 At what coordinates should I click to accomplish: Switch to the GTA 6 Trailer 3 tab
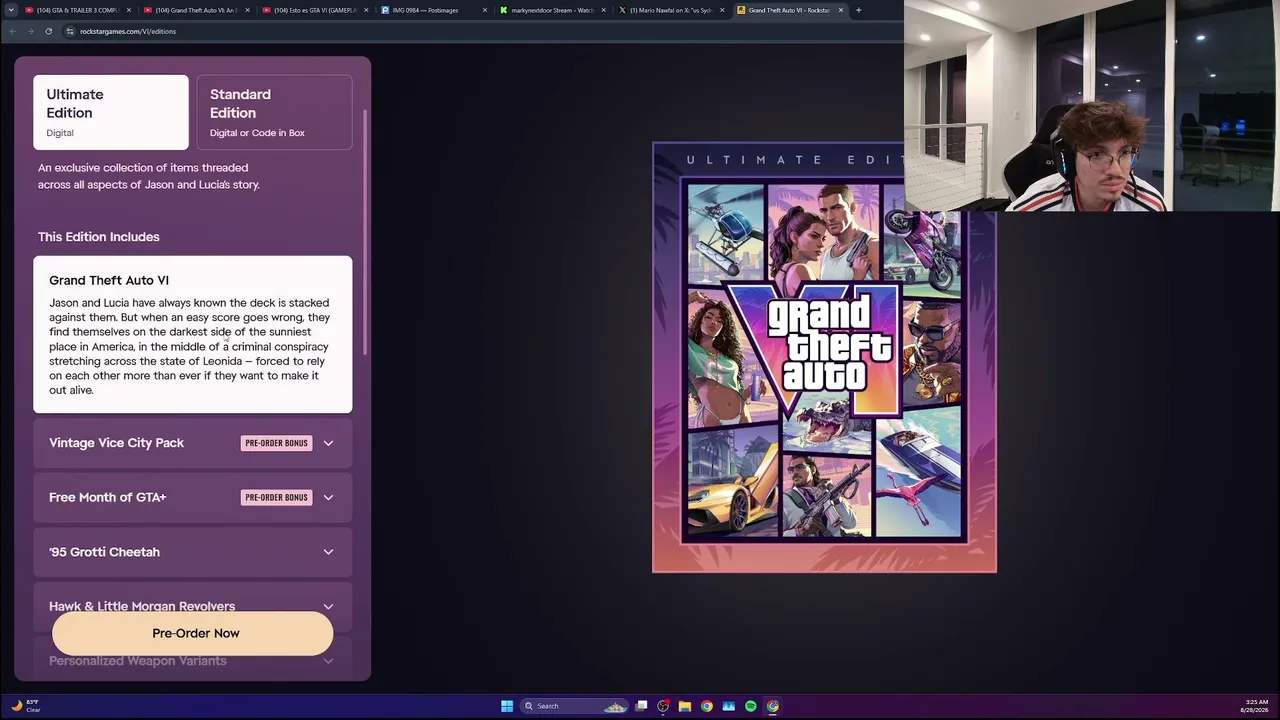coord(77,10)
